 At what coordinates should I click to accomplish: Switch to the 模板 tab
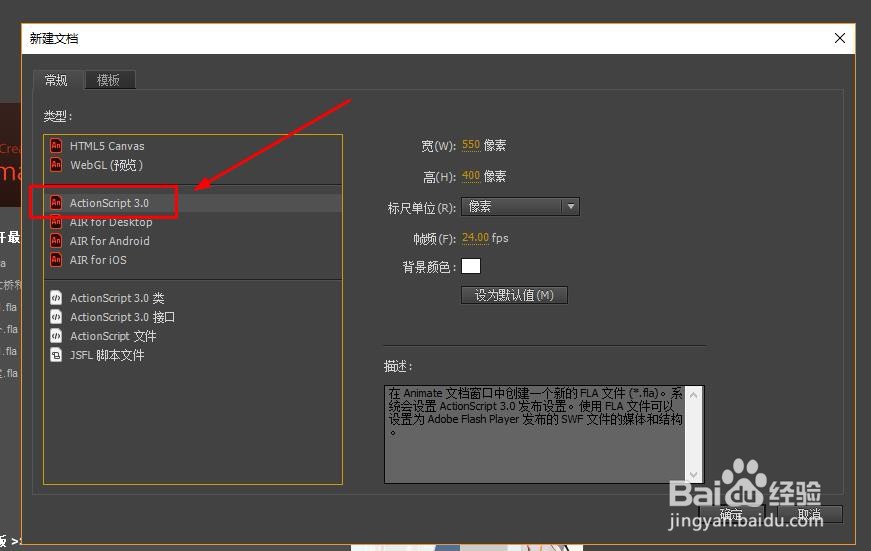109,80
